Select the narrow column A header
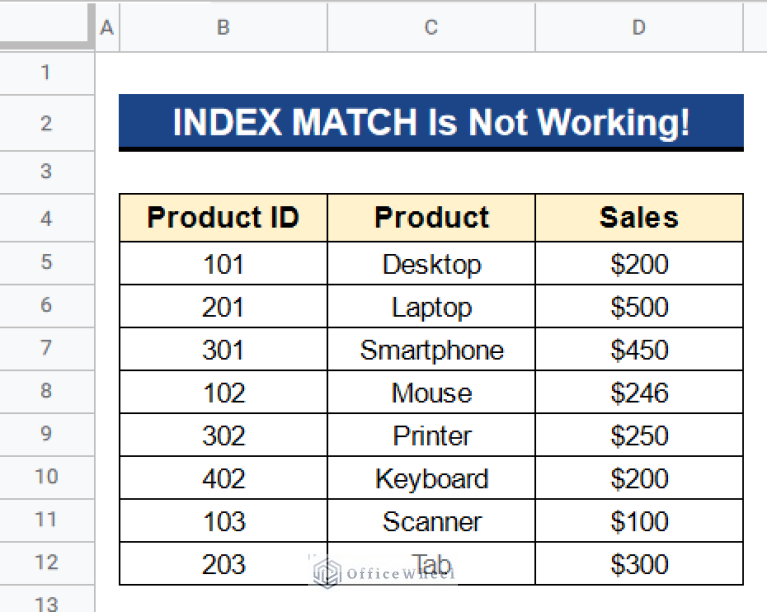The image size is (767, 612). point(107,28)
